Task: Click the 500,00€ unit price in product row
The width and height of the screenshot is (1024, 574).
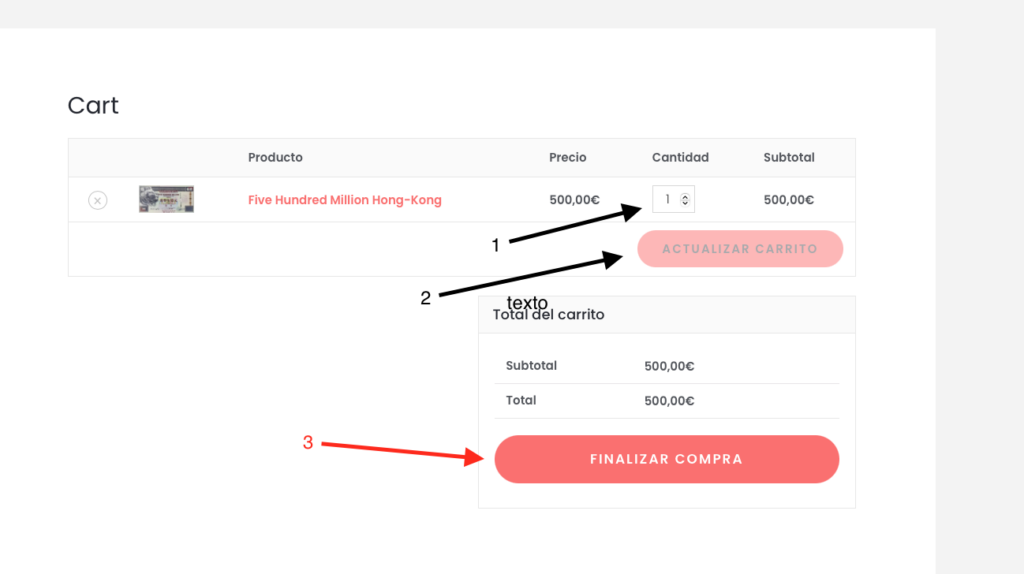Action: [574, 200]
